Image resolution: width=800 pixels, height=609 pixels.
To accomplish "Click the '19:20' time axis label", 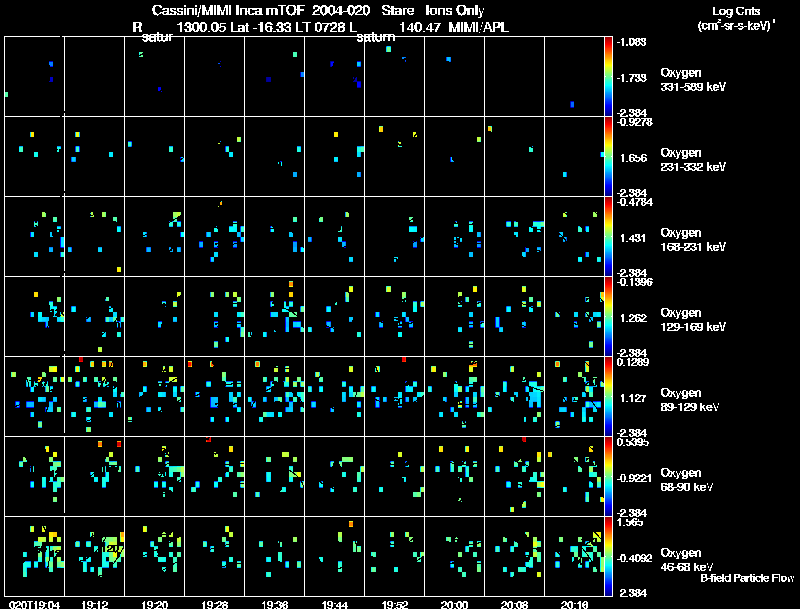I will click(155, 605).
